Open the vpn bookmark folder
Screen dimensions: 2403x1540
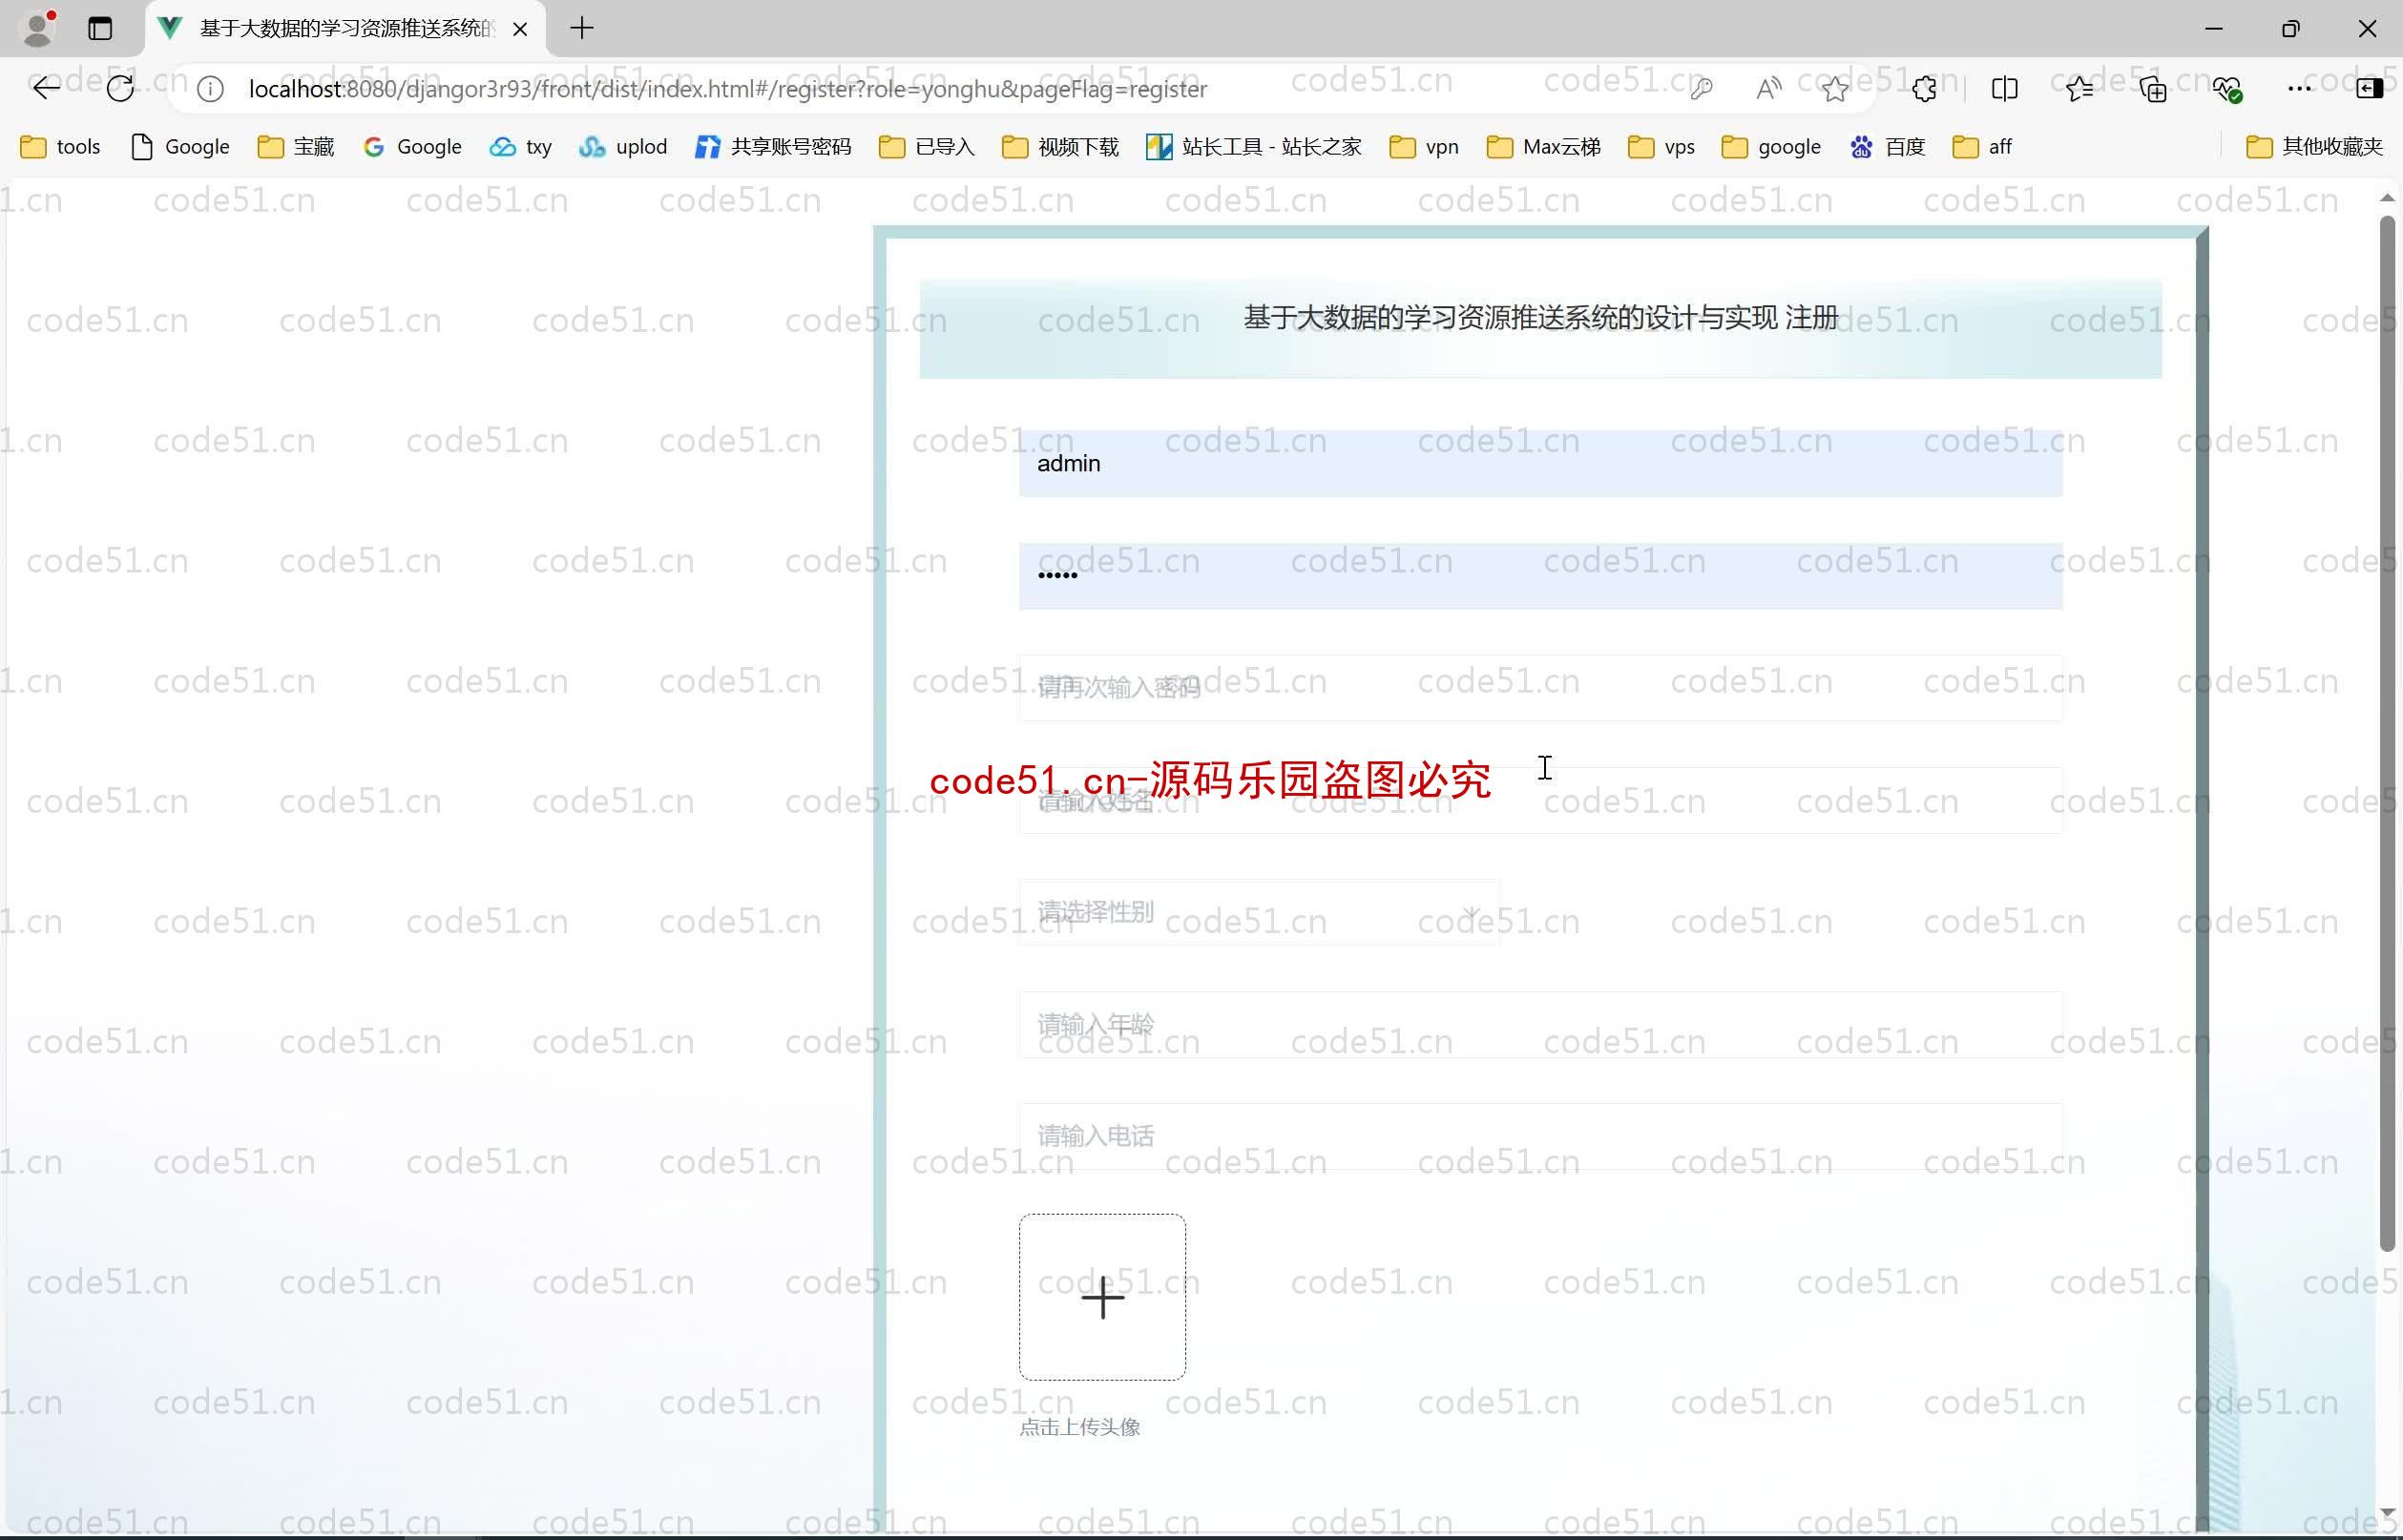coord(1424,147)
